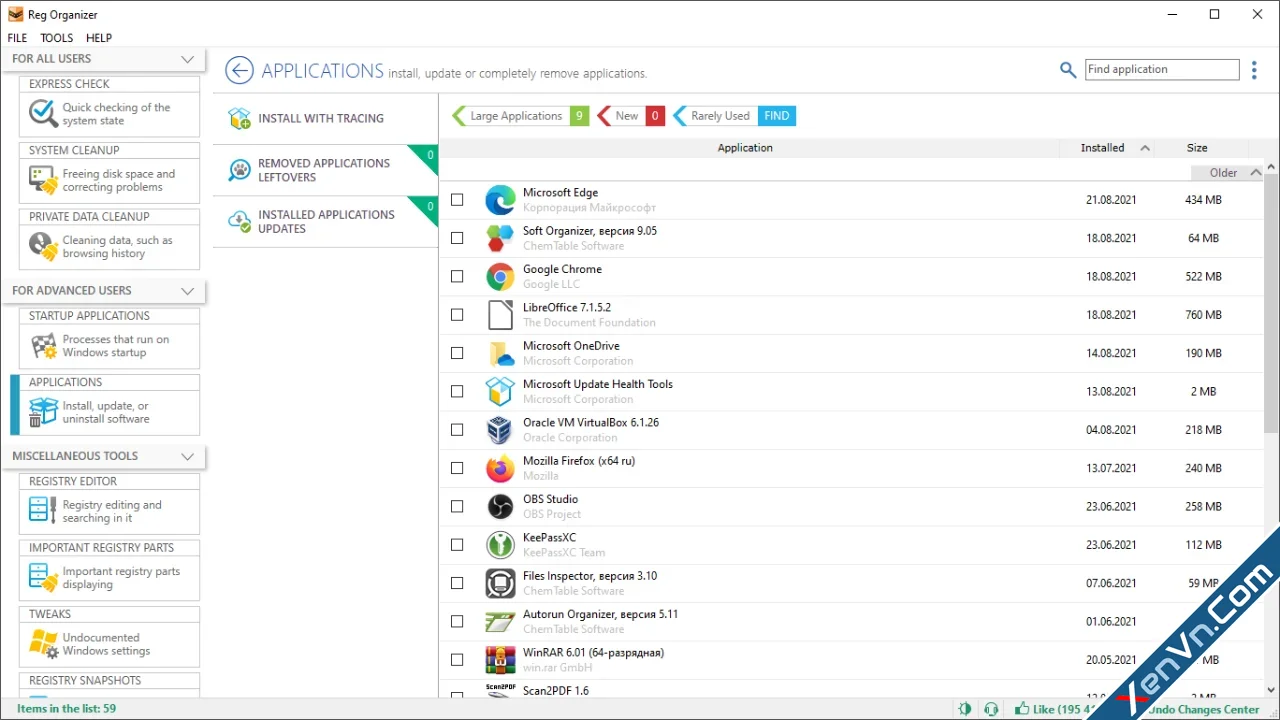This screenshot has height=720, width=1280.
Task: Click the WinRAR icon
Action: point(500,660)
